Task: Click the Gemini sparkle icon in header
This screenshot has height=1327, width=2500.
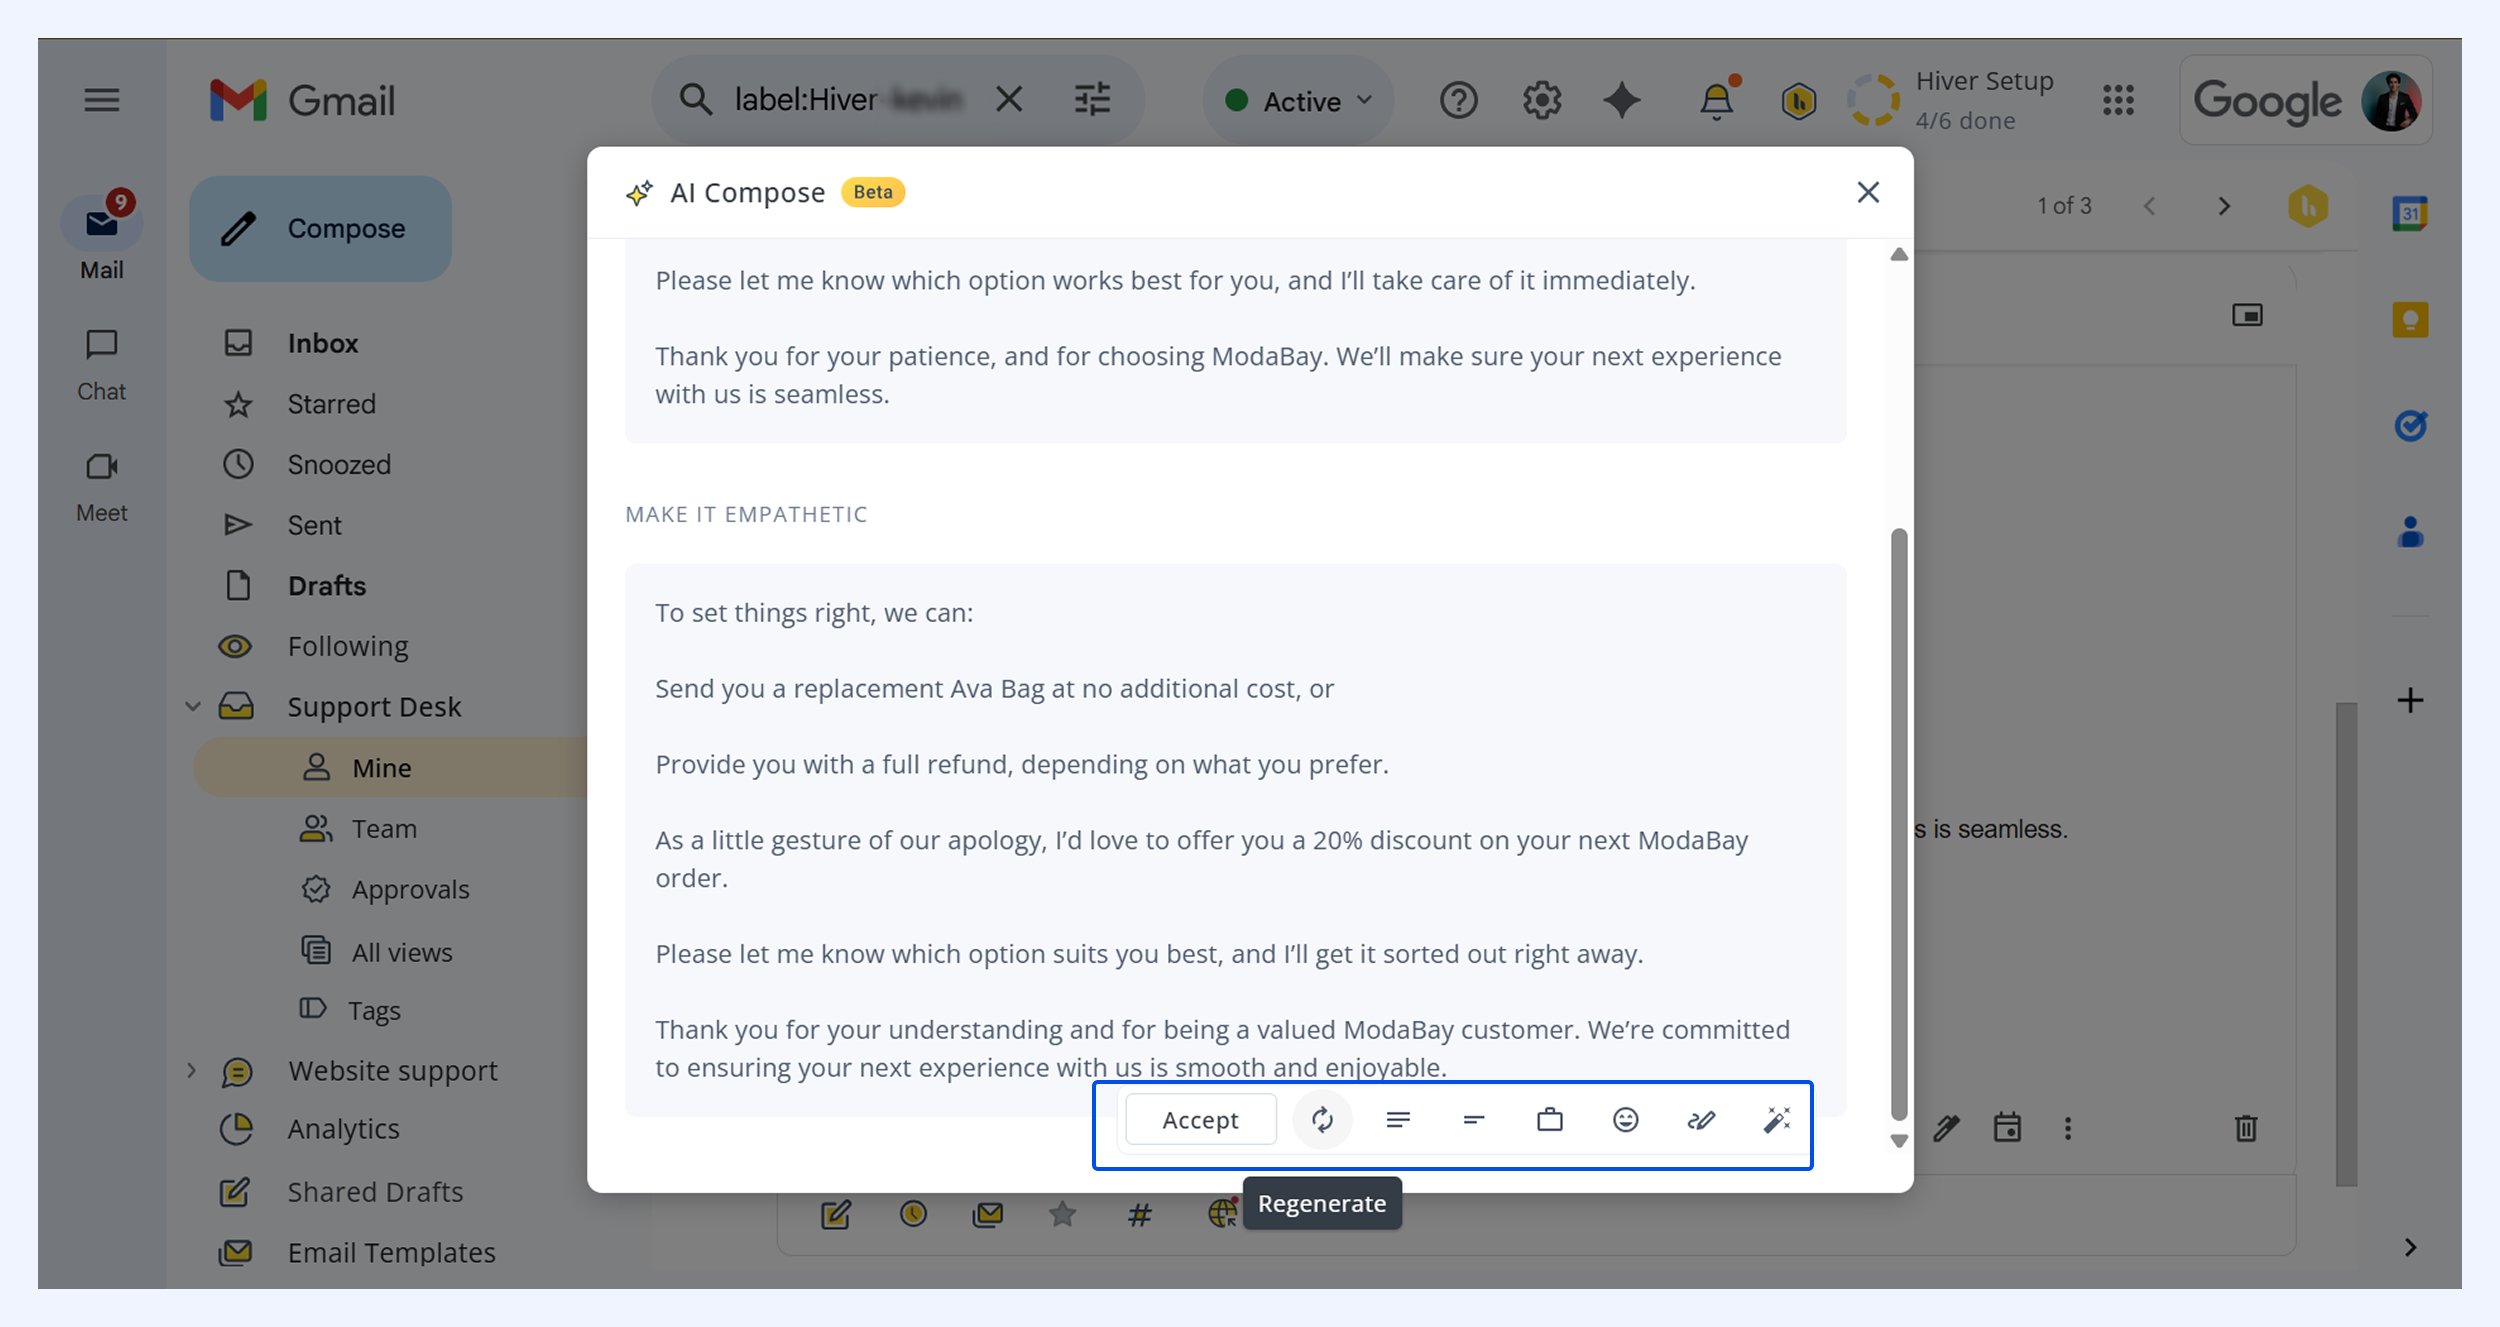Action: tap(1622, 100)
